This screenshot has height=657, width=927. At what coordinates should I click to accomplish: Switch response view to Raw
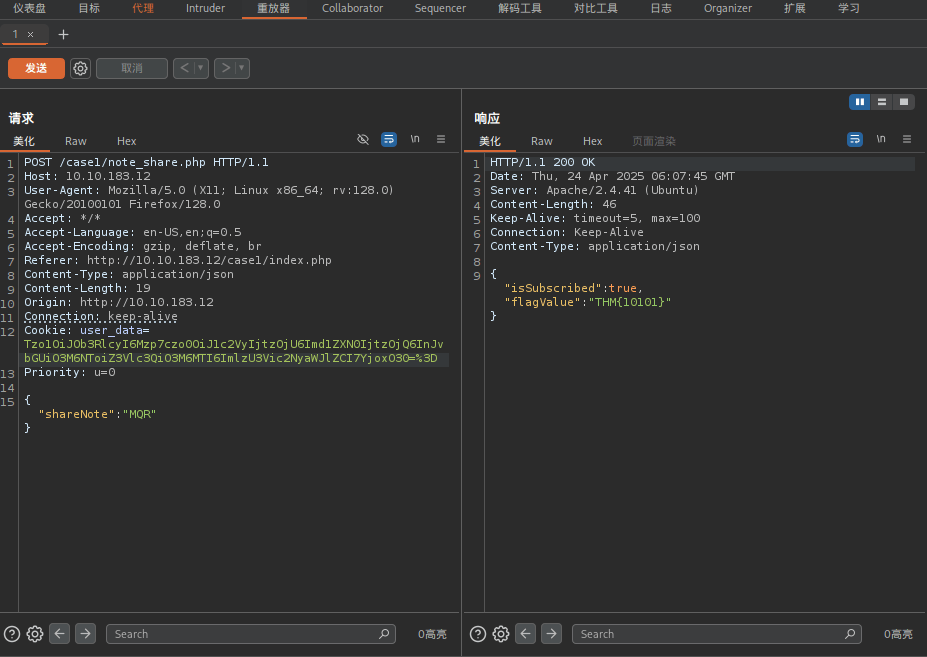(542, 141)
